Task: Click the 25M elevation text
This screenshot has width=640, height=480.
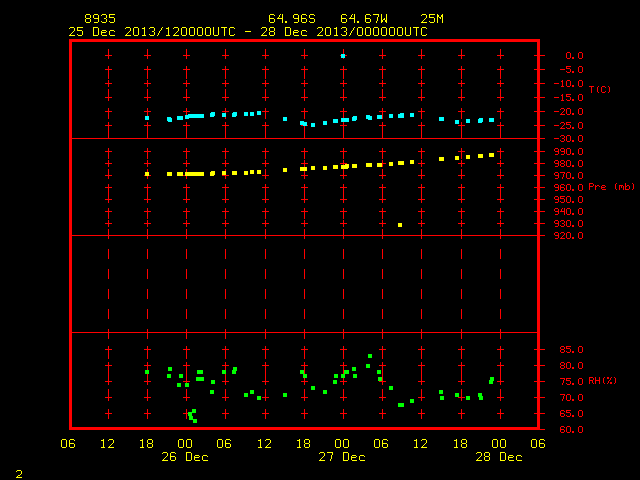Action: [432, 19]
